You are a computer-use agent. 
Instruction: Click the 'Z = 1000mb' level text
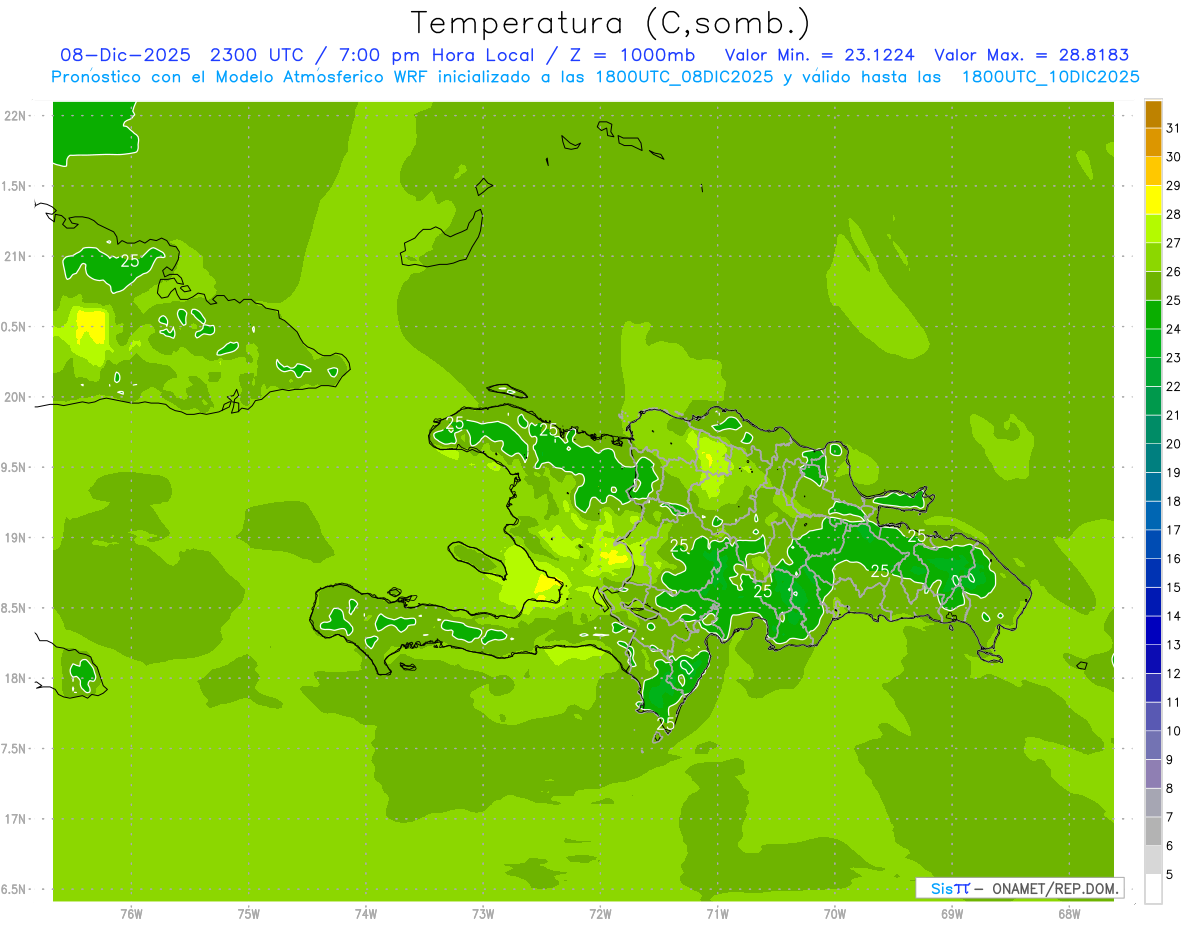(631, 56)
